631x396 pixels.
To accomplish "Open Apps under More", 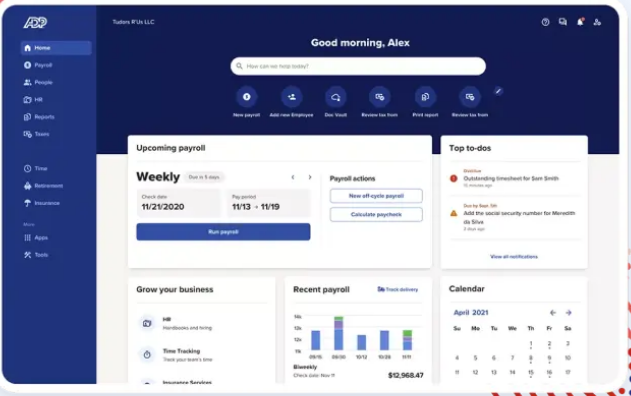I will click(x=36, y=237).
